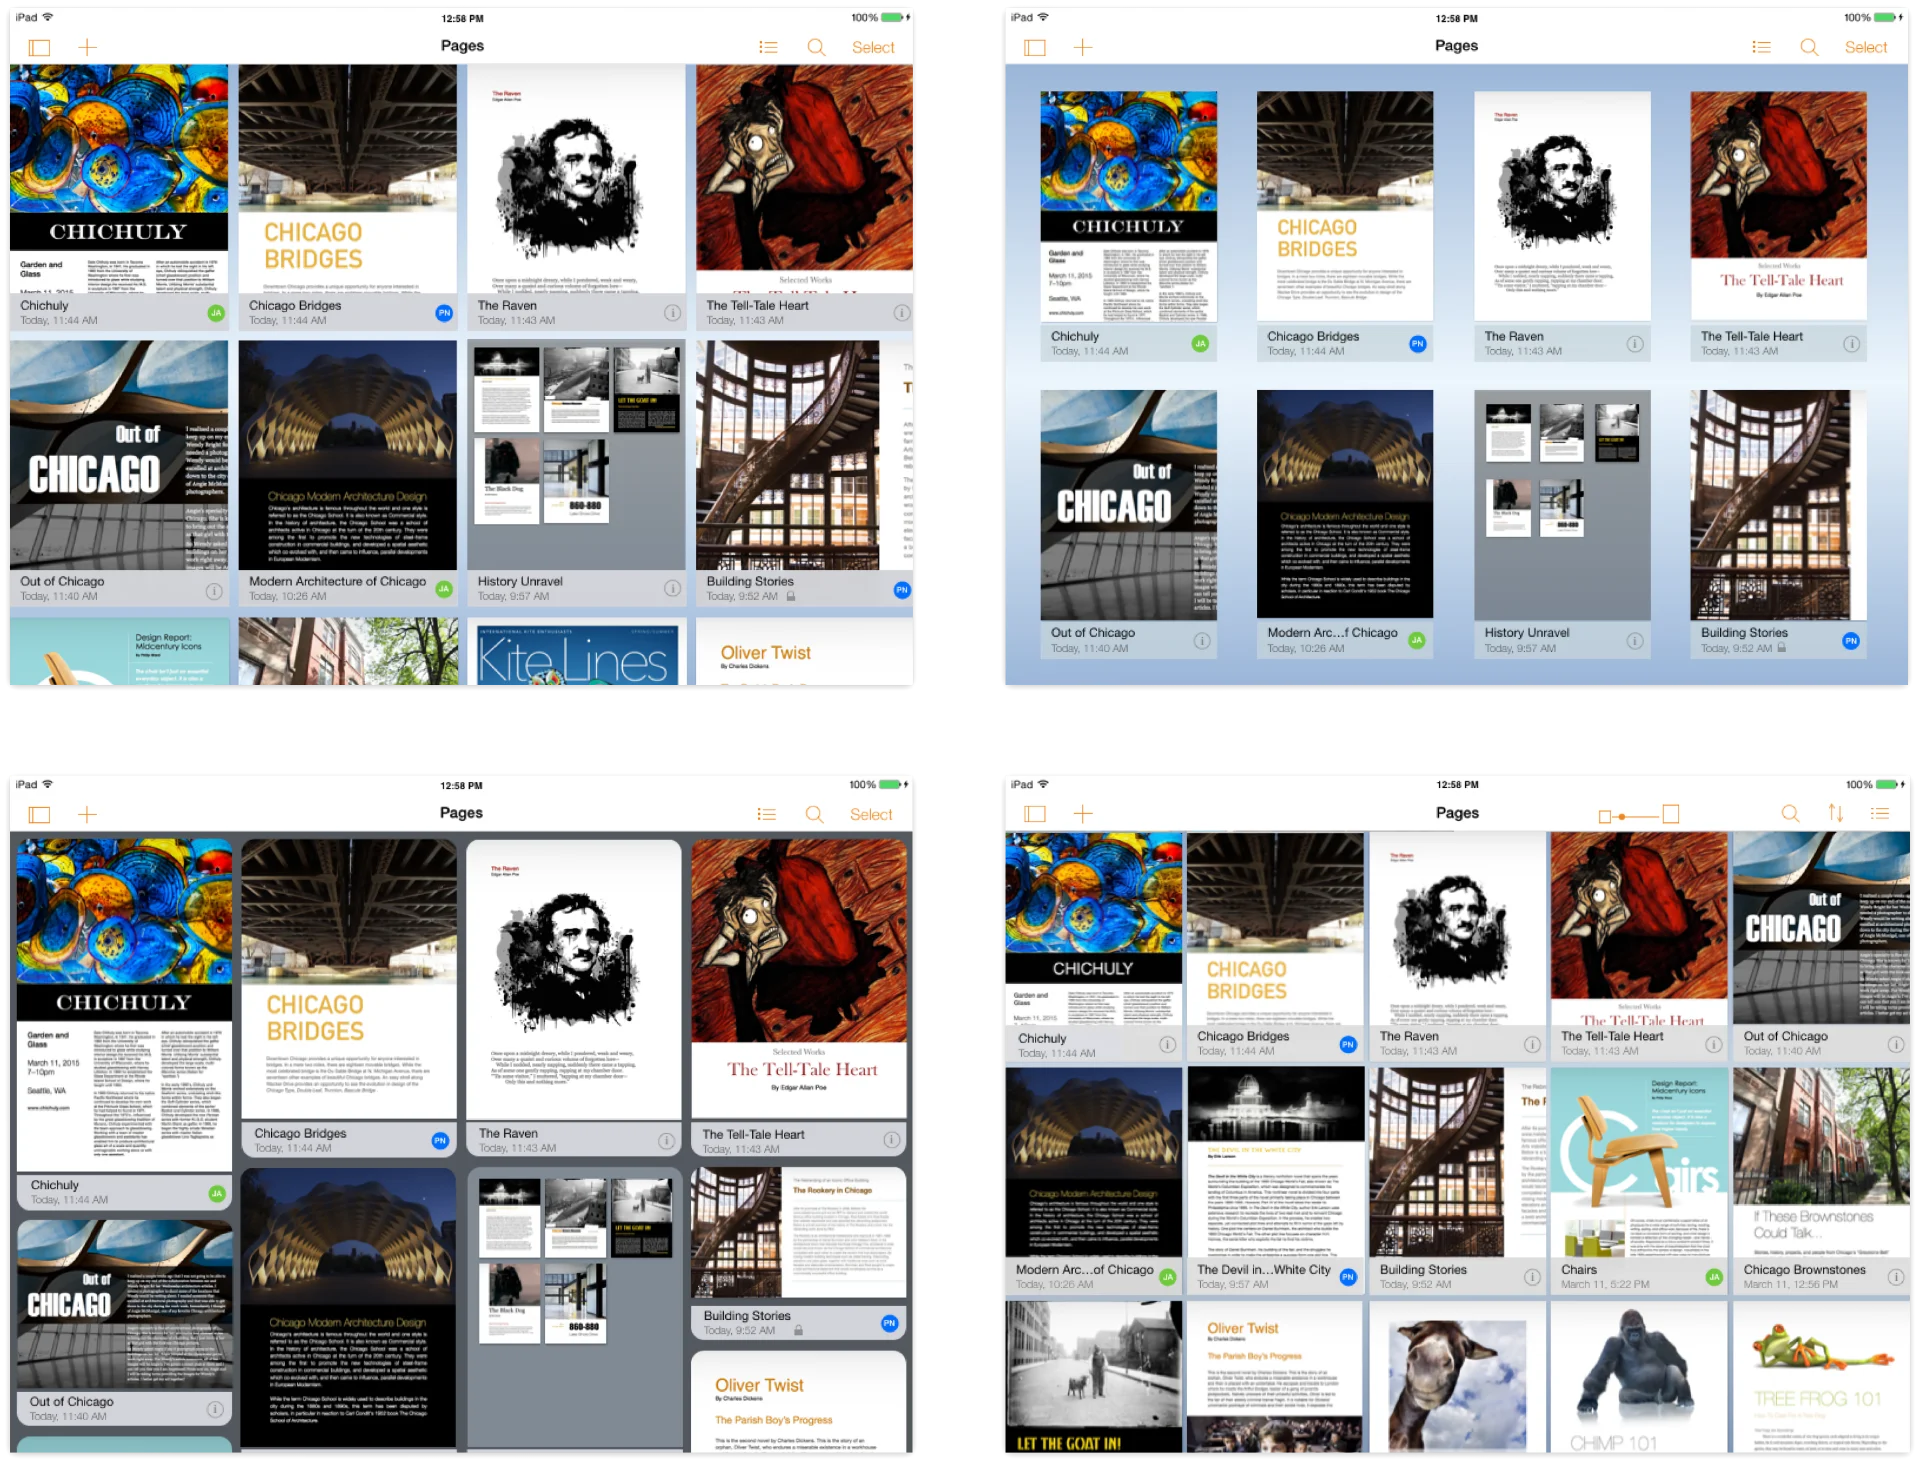This screenshot has height=1465, width=1920.
Task: Tap the PN badge on The Devil in...White City
Action: pos(1348,1276)
